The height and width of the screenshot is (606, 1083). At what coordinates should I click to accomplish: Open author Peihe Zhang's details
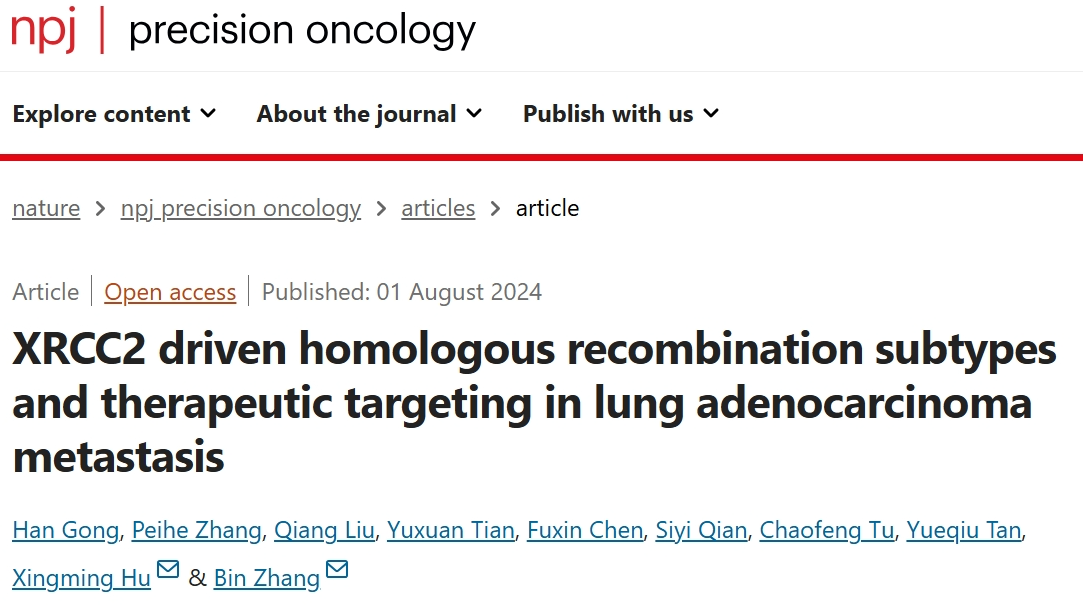pos(197,530)
